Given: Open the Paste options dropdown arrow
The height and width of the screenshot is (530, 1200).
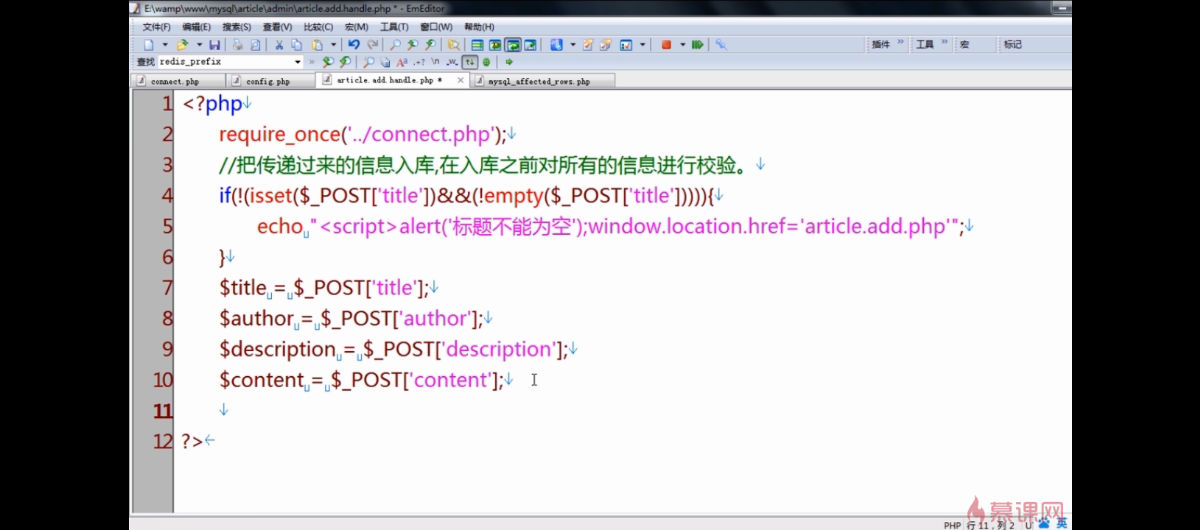Looking at the screenshot, I should pos(333,45).
